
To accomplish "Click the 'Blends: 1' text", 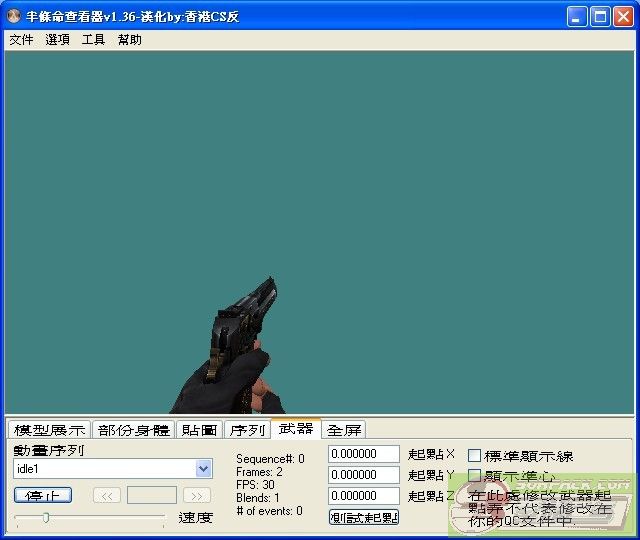I will point(258,498).
